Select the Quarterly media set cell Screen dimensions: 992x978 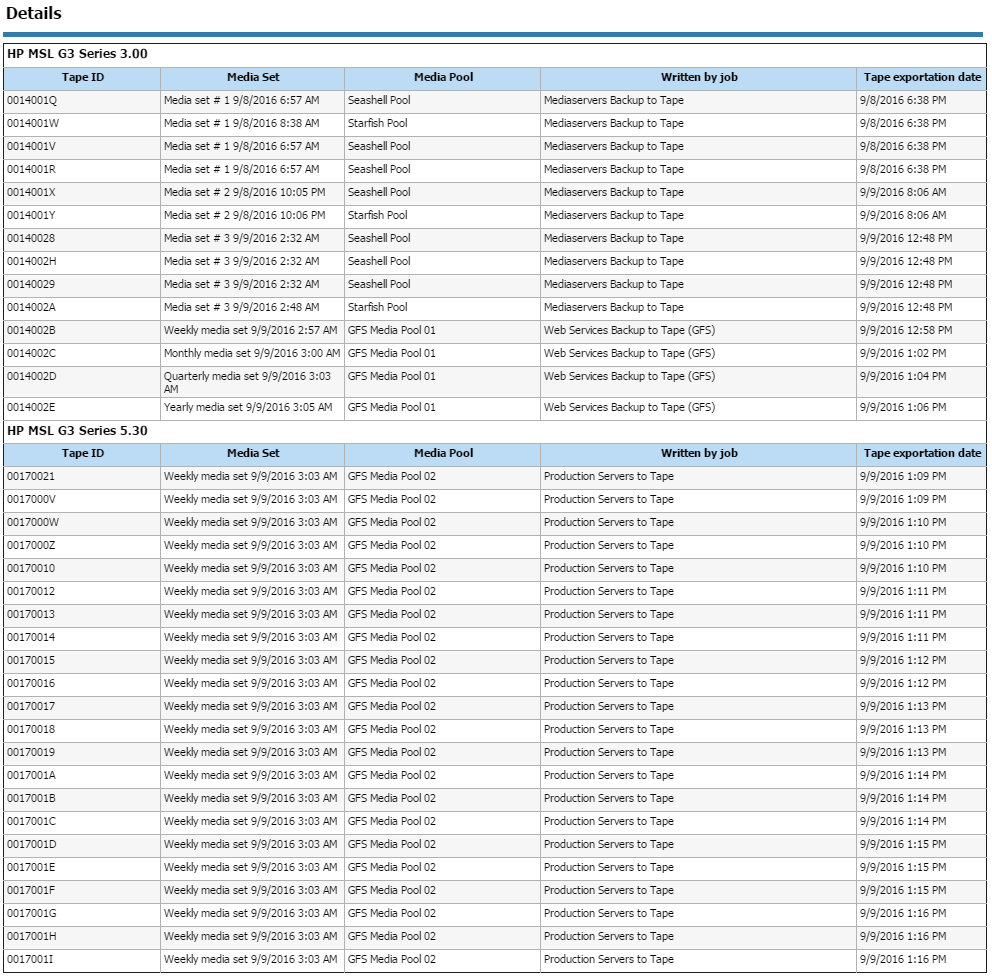252,382
